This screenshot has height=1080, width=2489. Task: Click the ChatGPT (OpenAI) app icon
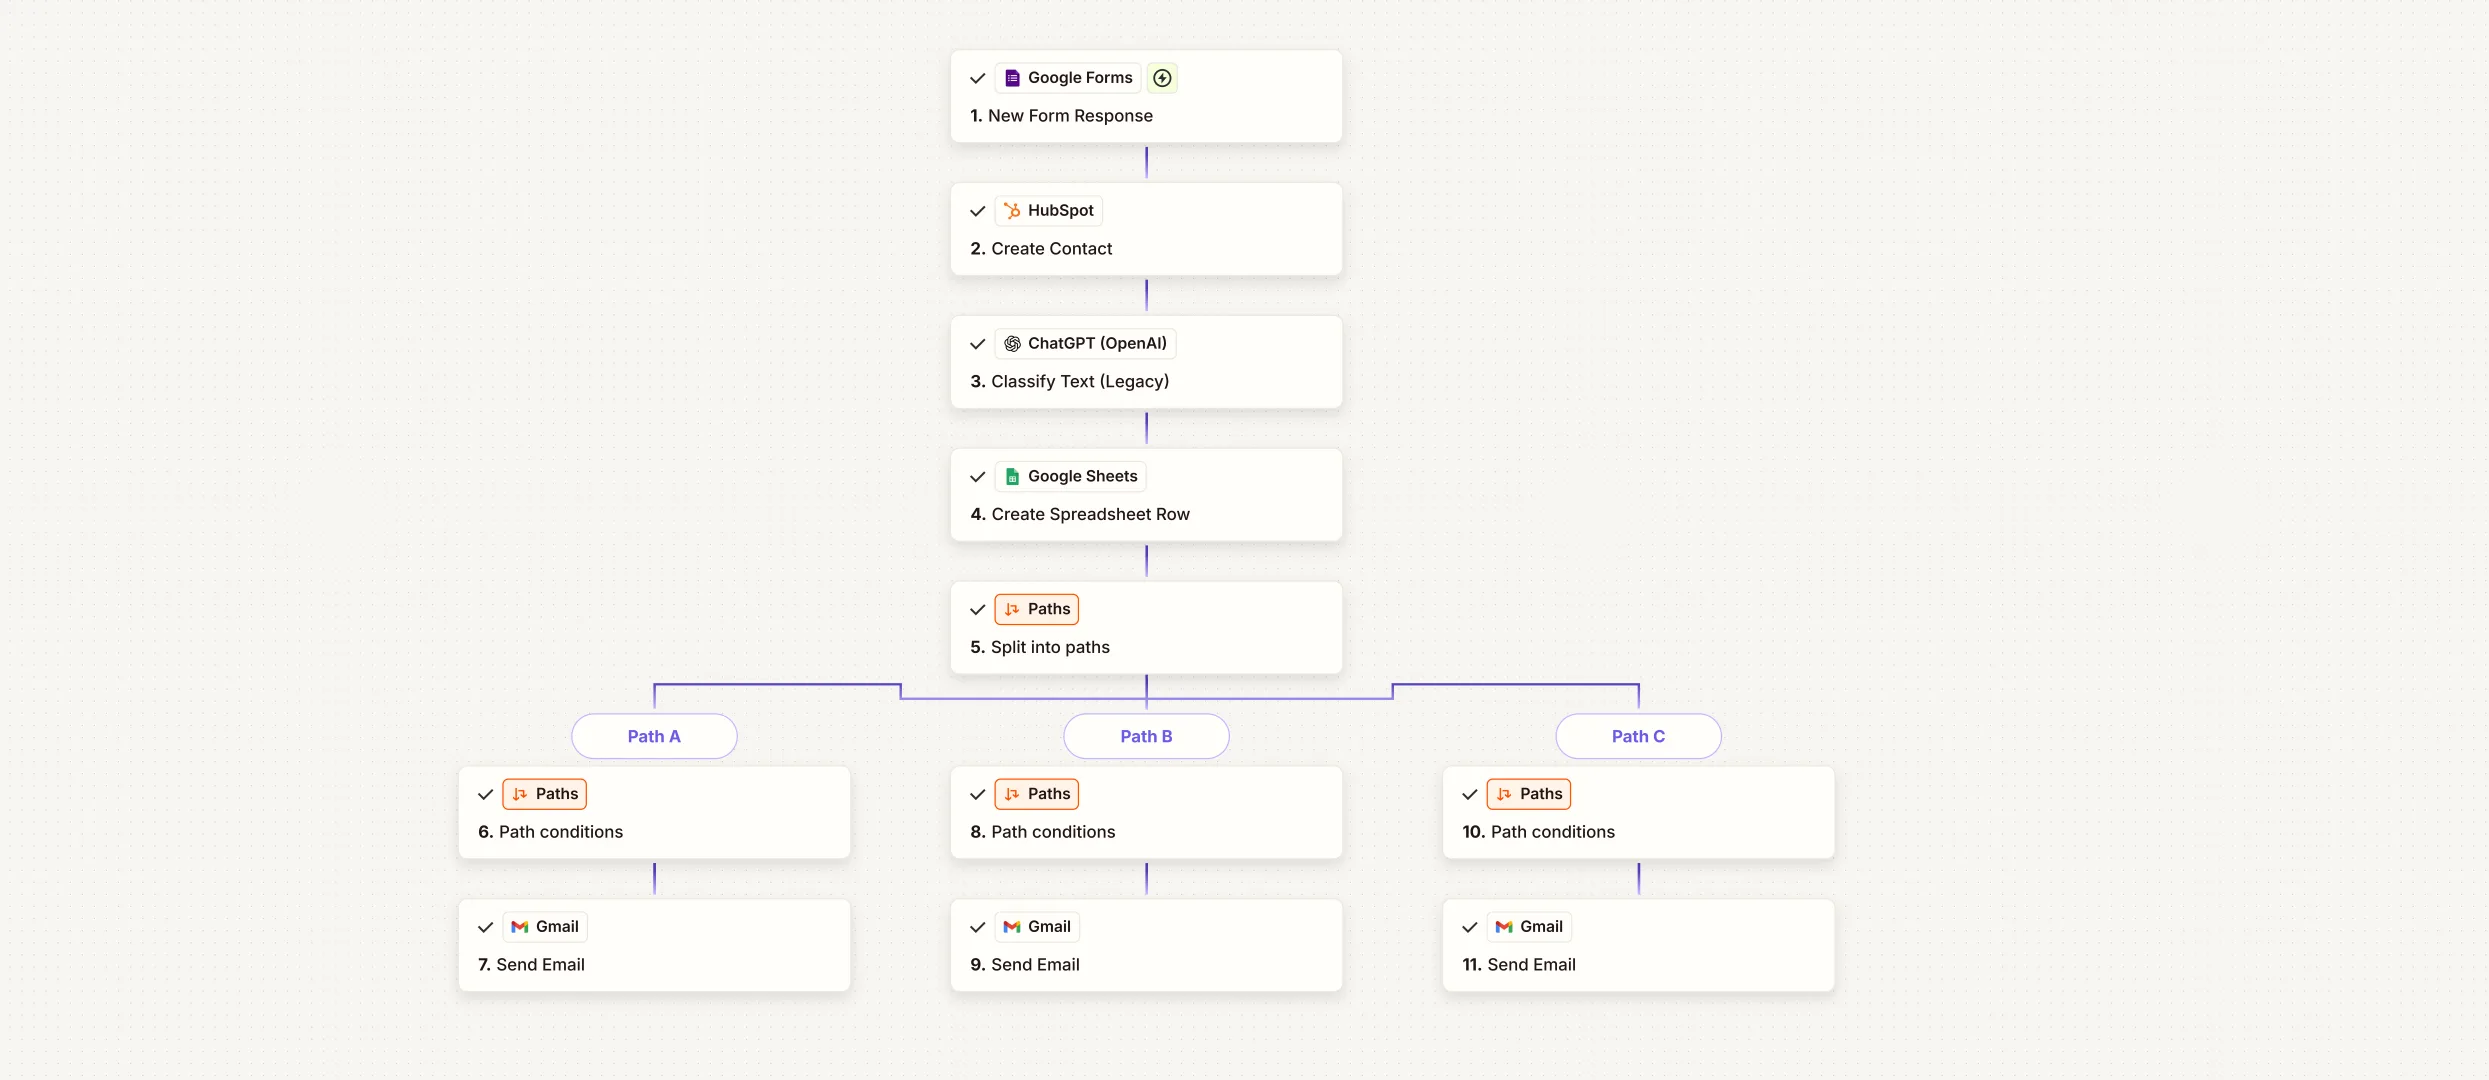(1012, 344)
